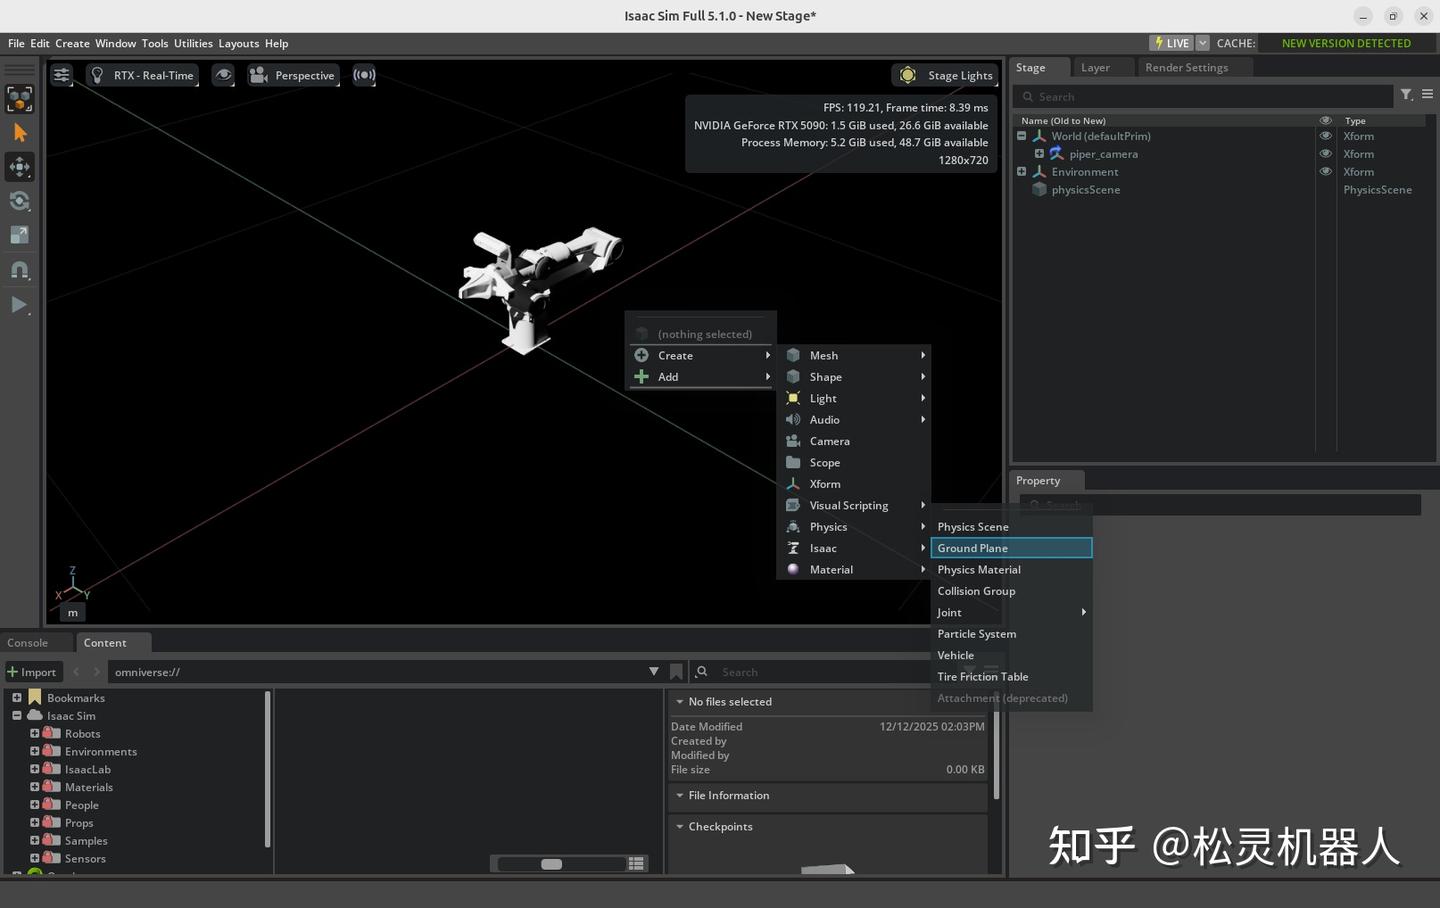Collapse the World (defaultPrim) tree node
1440x908 pixels.
[x=1022, y=136]
